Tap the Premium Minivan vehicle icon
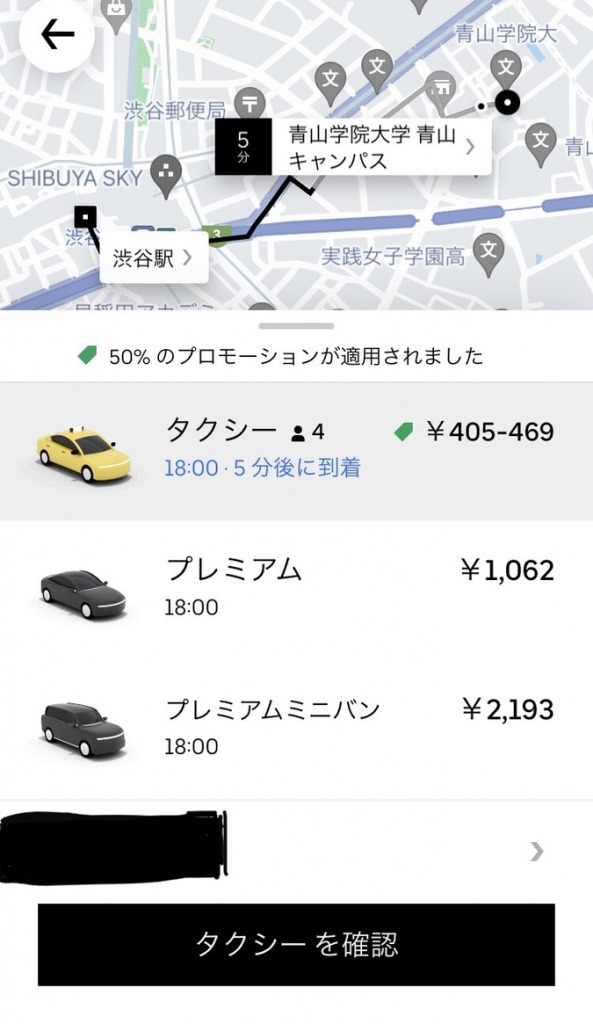 click(83, 730)
